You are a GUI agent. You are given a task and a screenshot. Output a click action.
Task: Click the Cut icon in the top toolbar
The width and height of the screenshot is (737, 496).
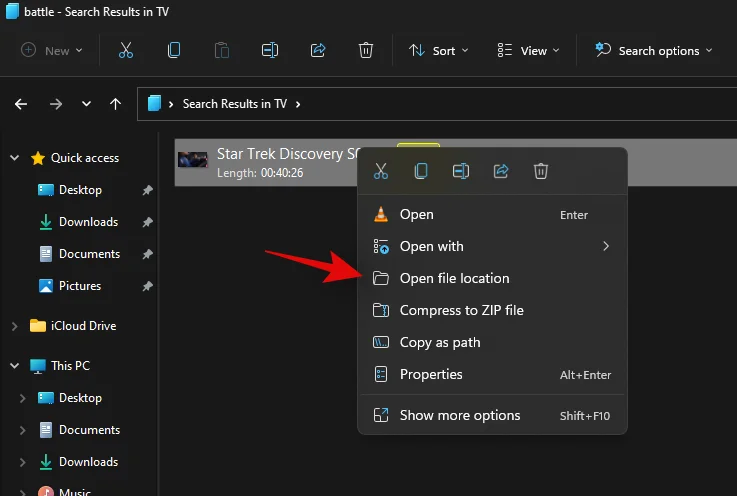pos(126,50)
